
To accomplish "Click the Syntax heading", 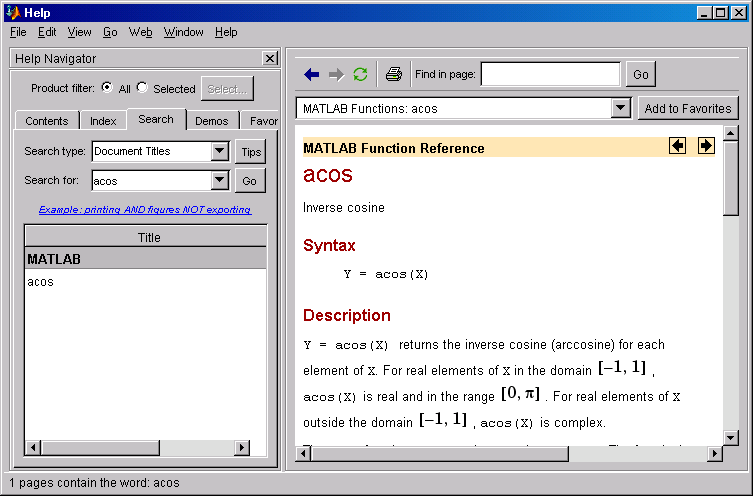I will pyautogui.click(x=329, y=245).
